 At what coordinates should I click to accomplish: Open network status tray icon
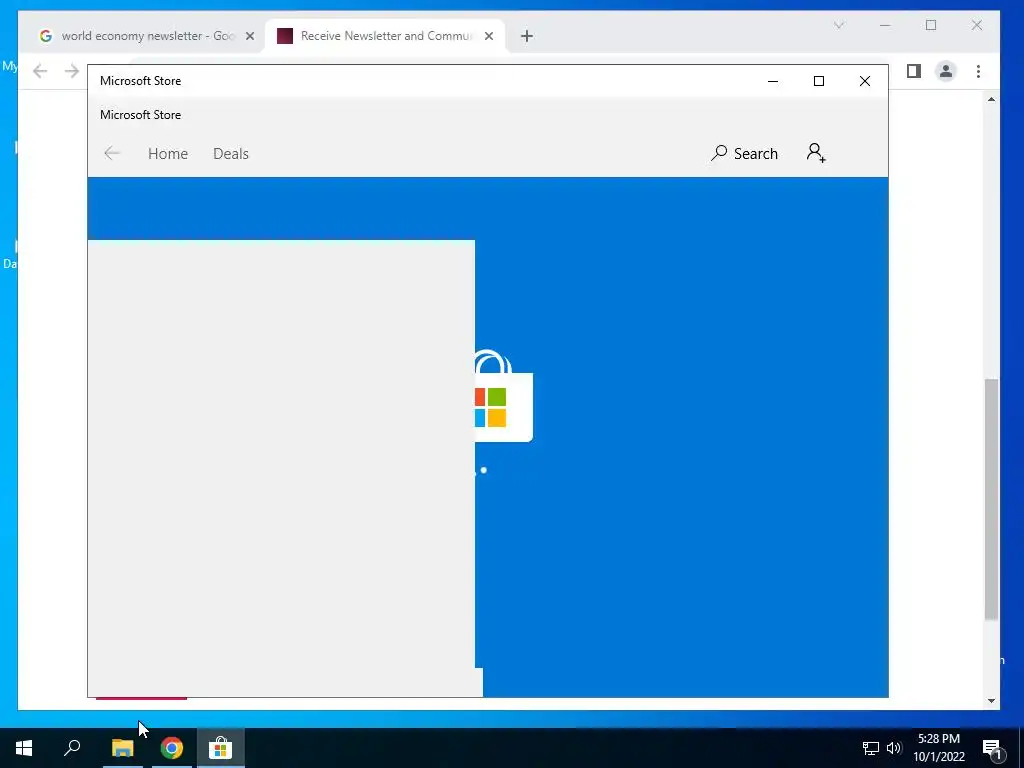[871, 748]
